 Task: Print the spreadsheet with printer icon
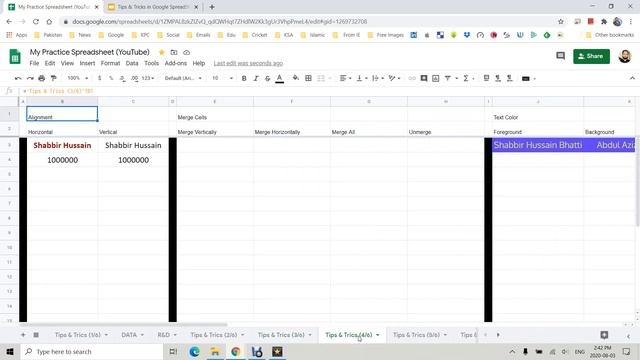click(x=42, y=78)
